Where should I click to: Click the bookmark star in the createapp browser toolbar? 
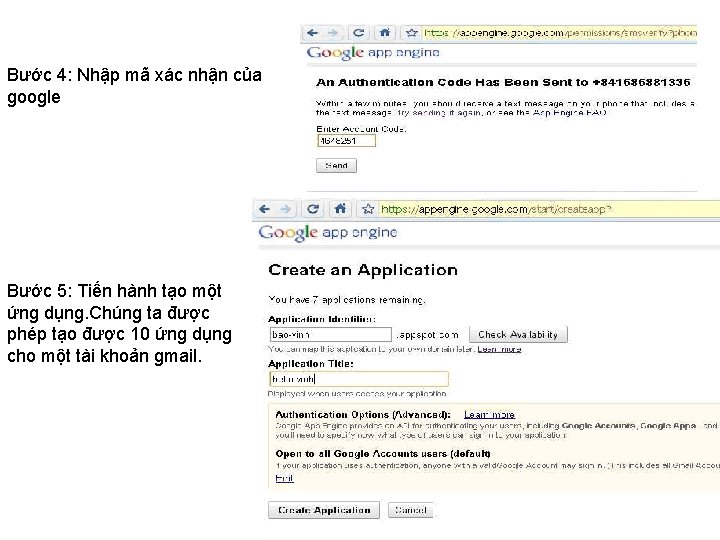point(368,209)
